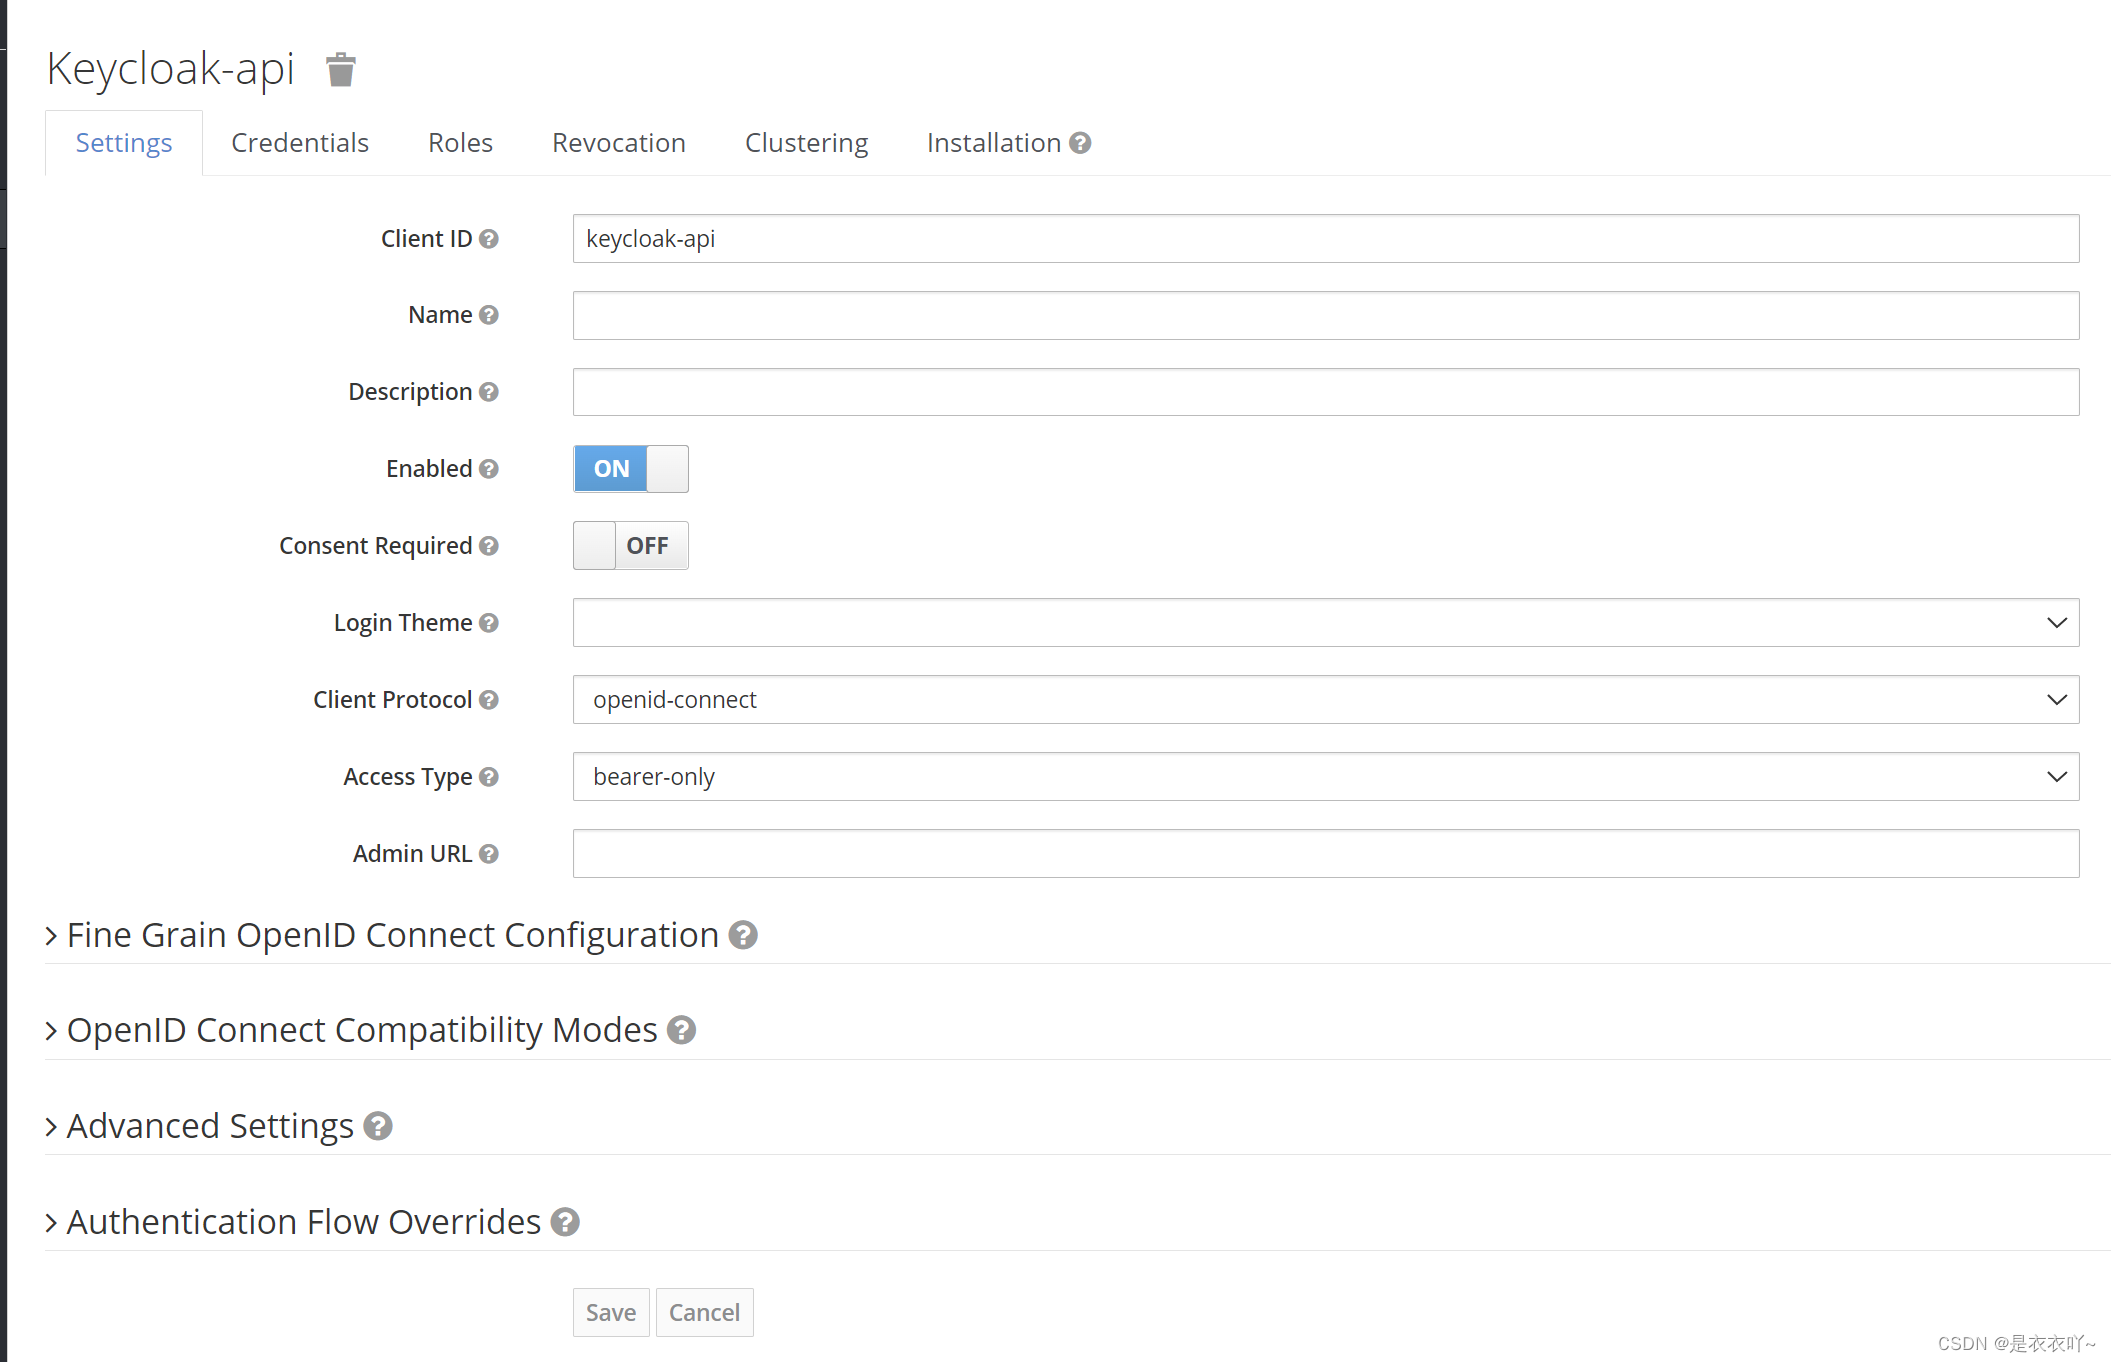Click the trash icon to delete Keycloak-api
The height and width of the screenshot is (1362, 2111).
(x=341, y=70)
